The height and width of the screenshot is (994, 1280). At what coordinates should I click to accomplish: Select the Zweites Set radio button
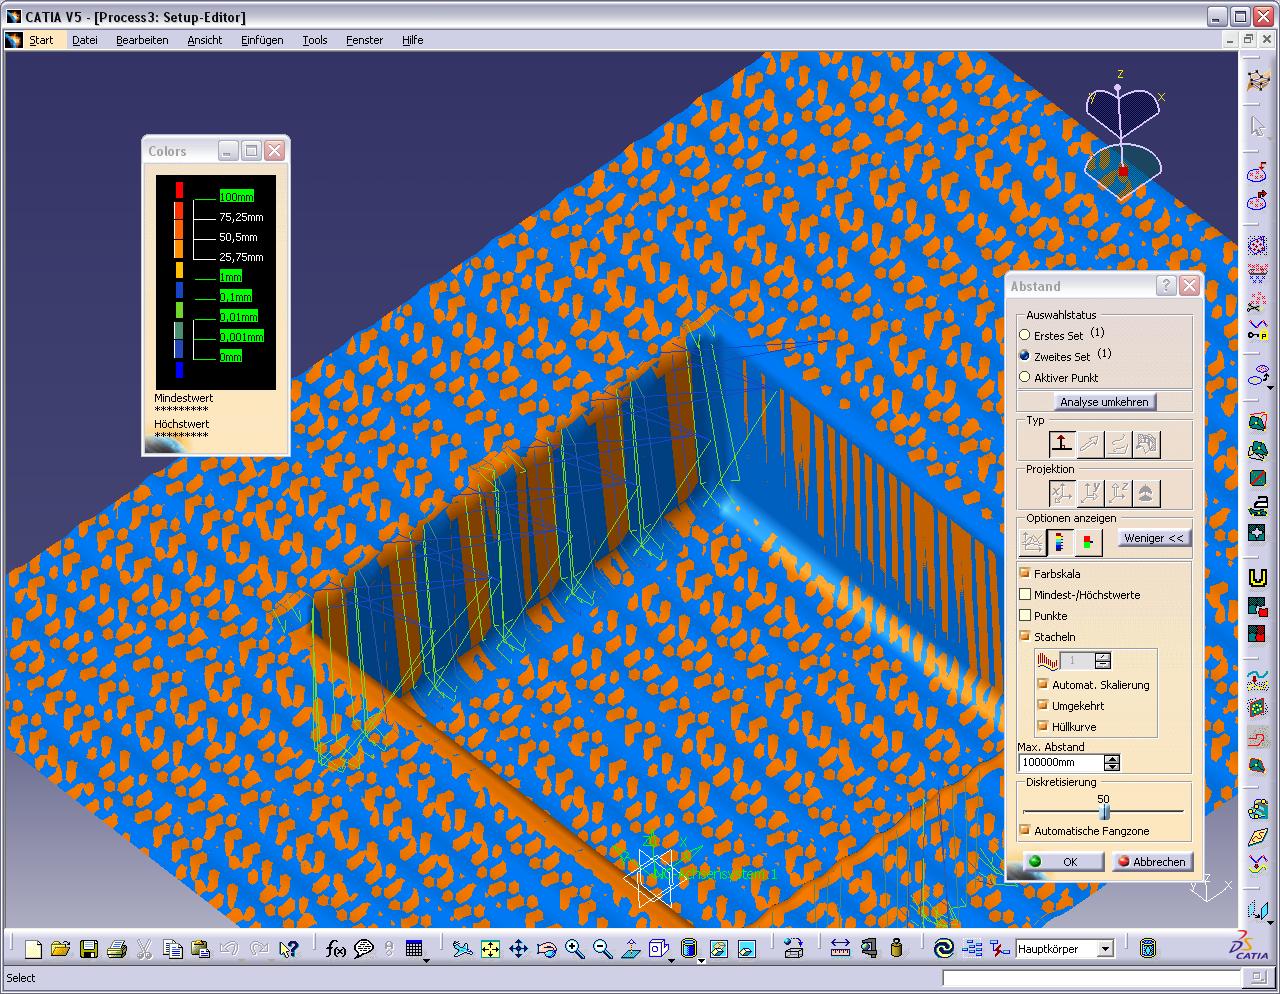tap(1024, 355)
